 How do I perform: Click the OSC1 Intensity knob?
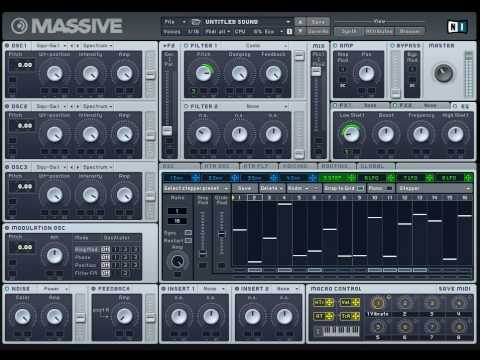pos(90,73)
